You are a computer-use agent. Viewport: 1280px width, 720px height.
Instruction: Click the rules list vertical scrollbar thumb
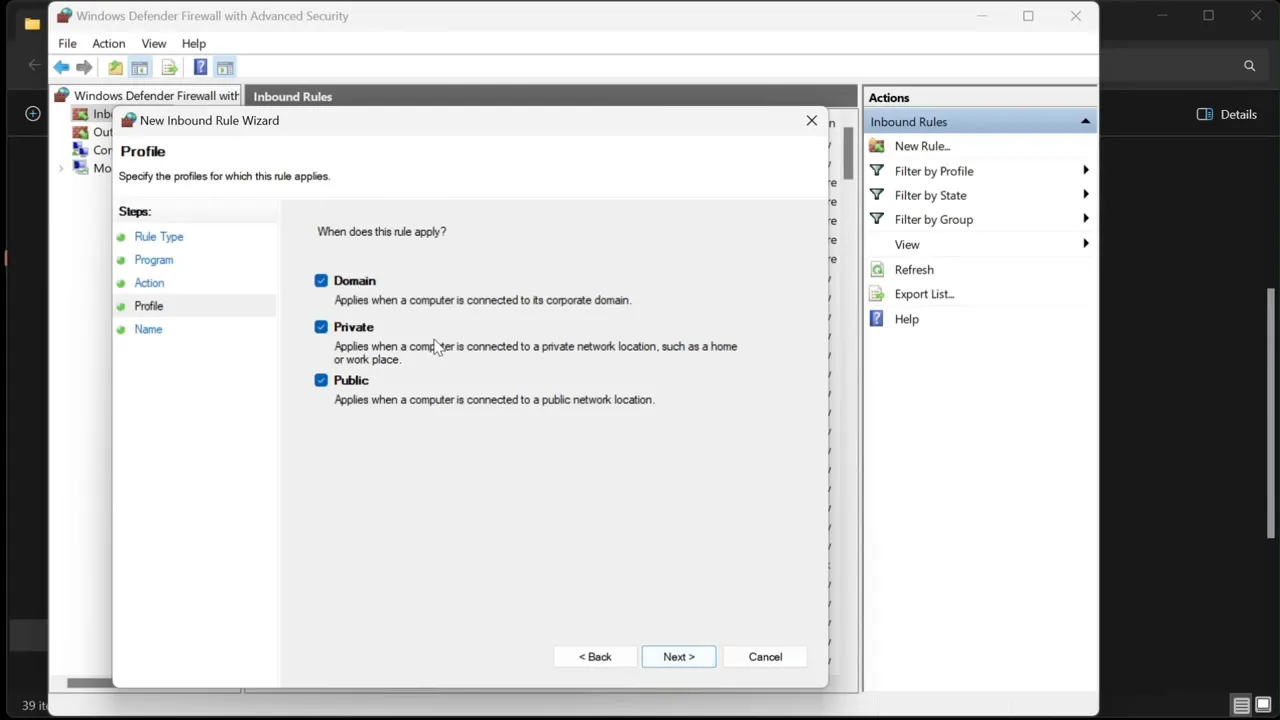[x=848, y=155]
